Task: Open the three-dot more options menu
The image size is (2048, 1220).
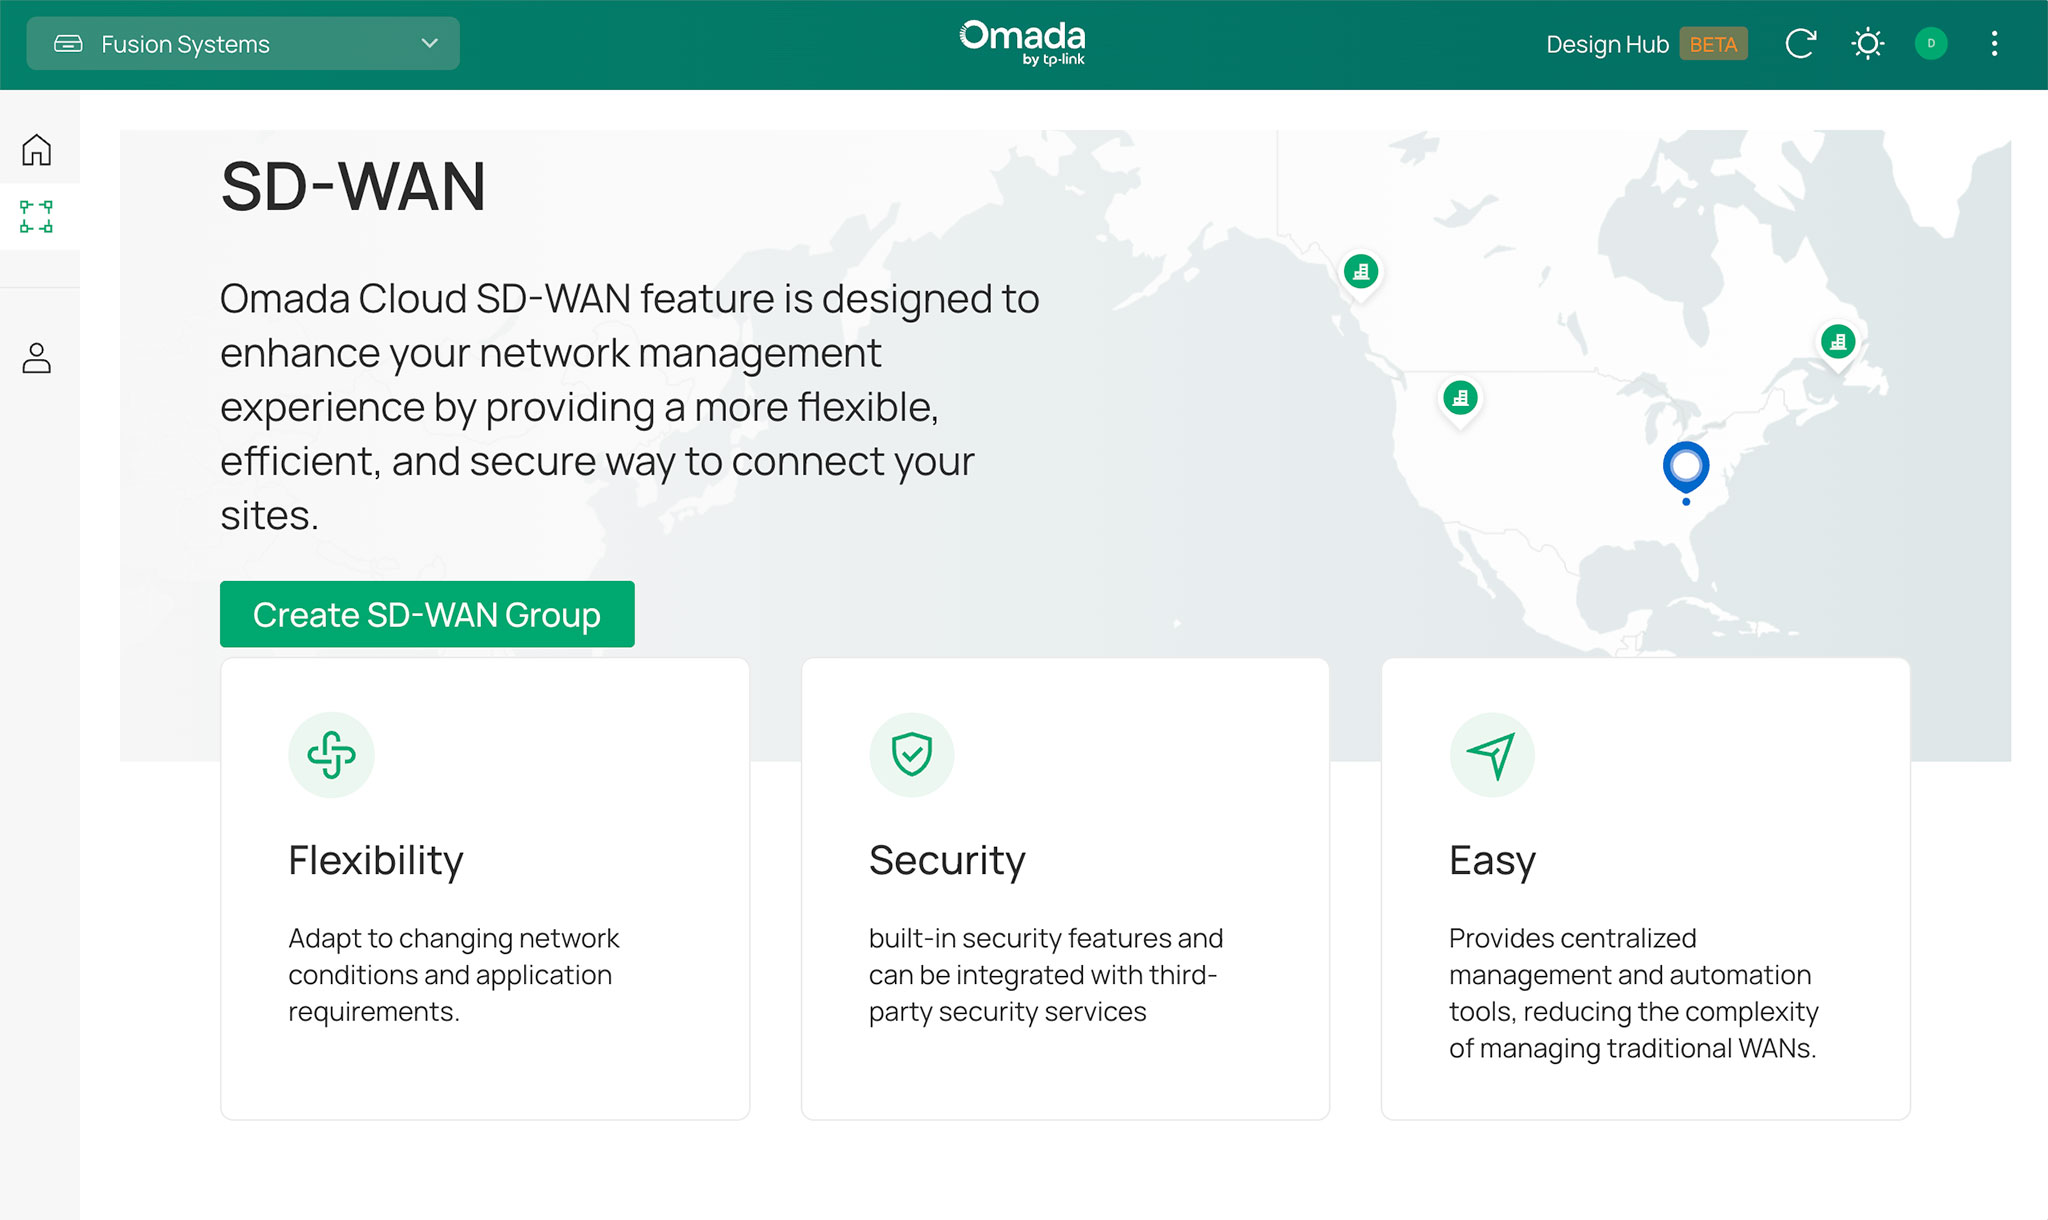Action: pos(1994,44)
